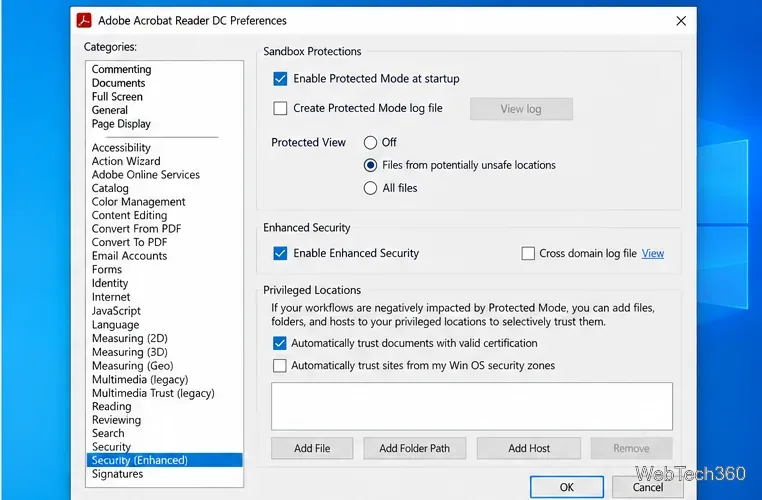Select the highlighted Security (Enhanced) category
This screenshot has height=500, width=762.
[x=164, y=460]
